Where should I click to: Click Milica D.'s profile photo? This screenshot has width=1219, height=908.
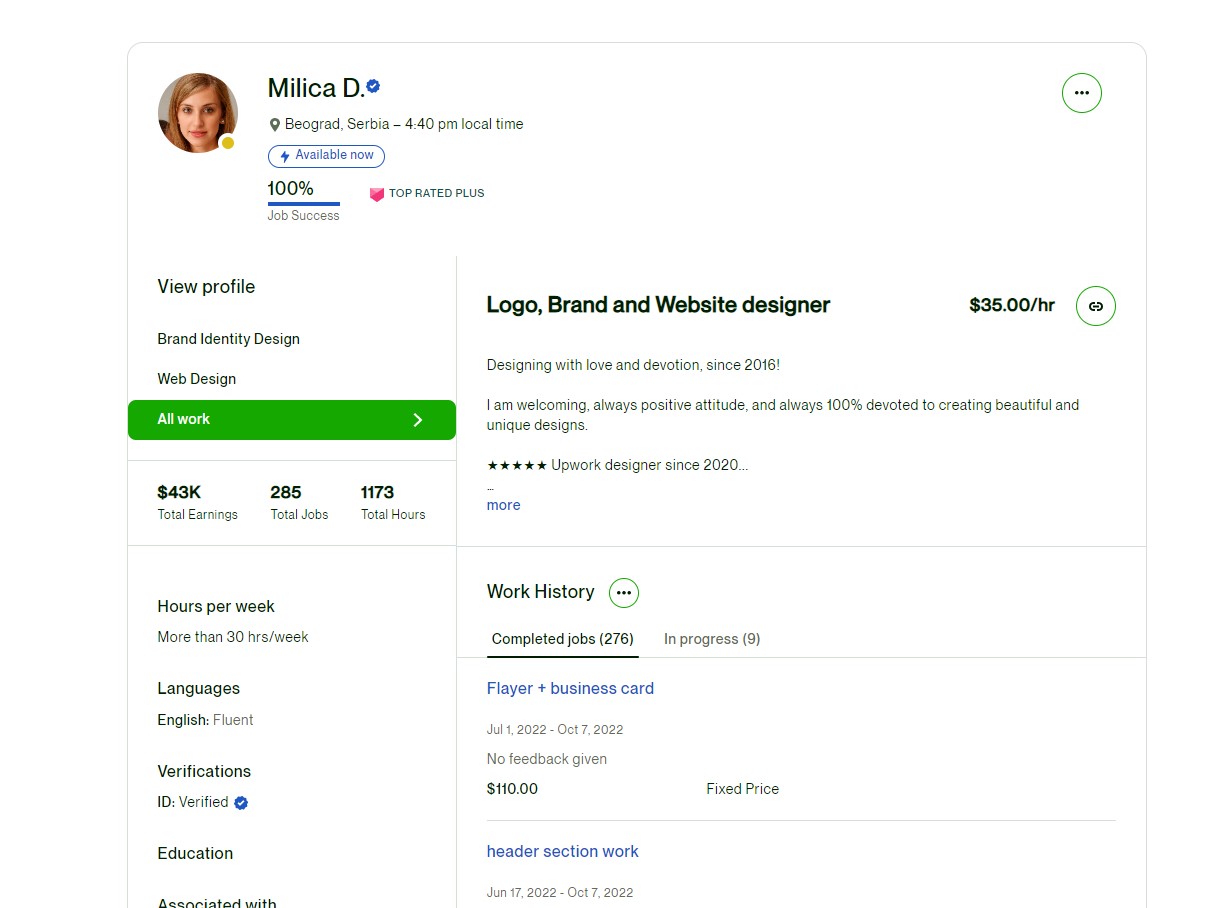197,112
